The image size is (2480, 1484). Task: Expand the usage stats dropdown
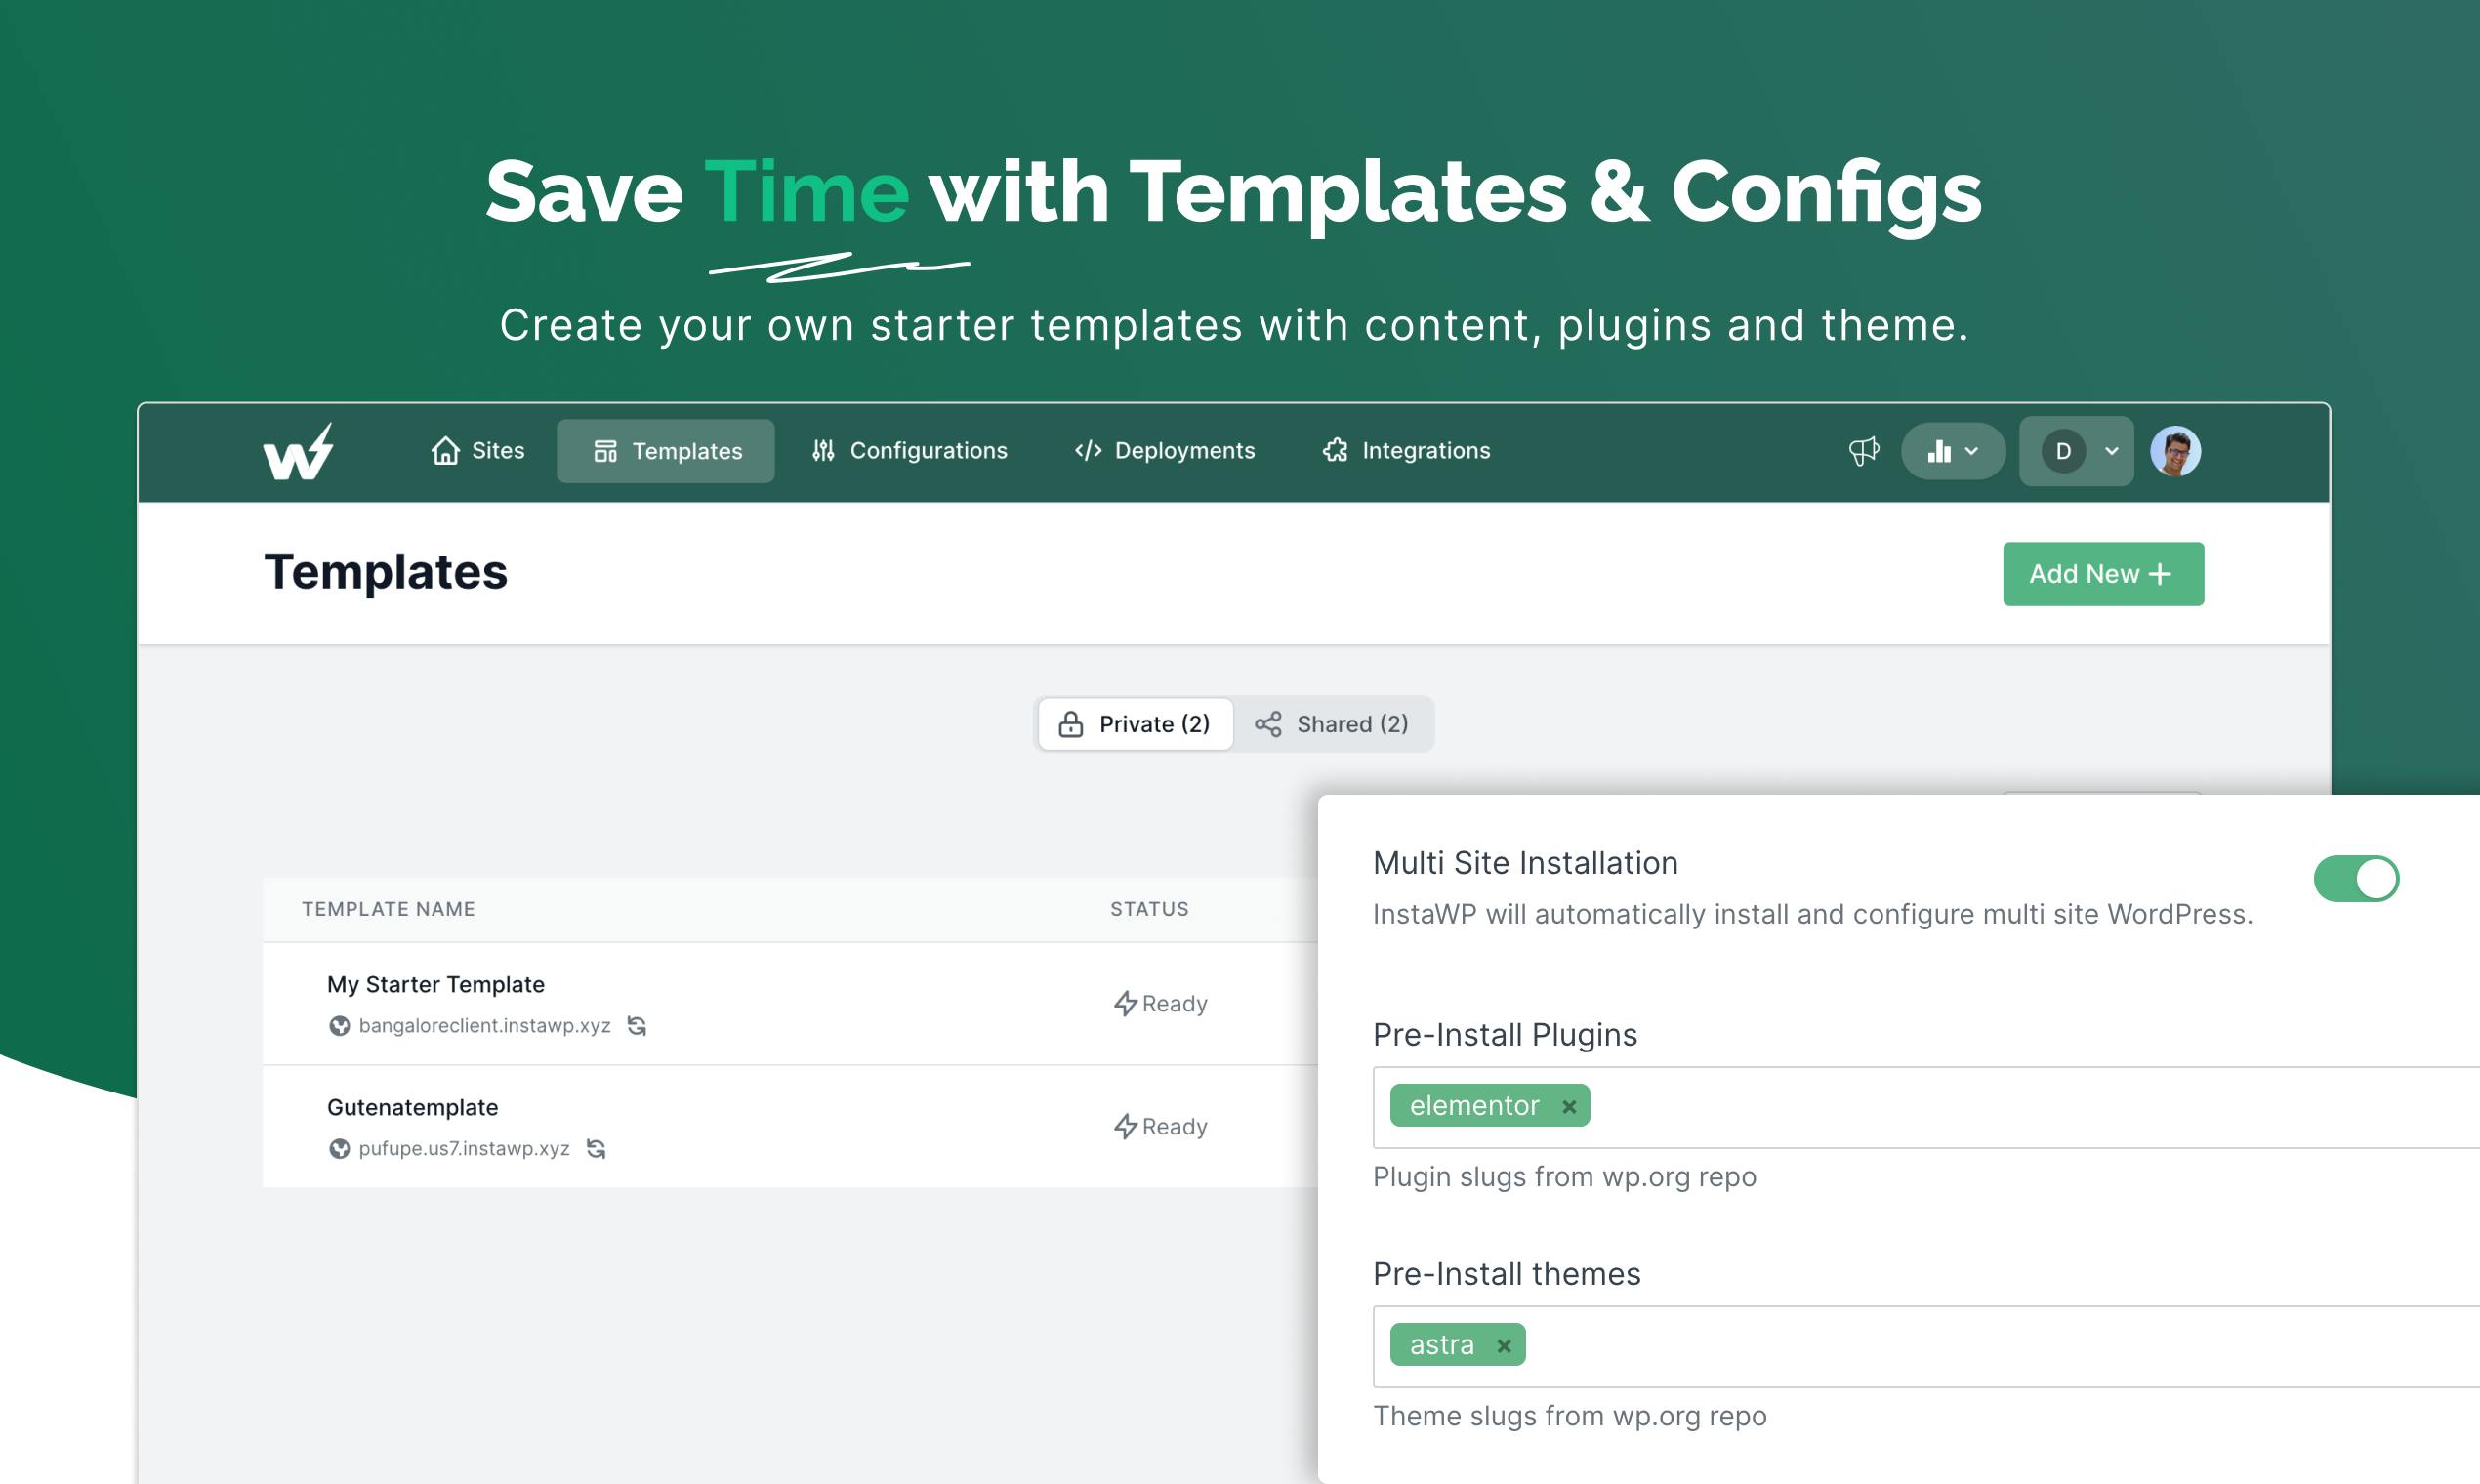1952,451
